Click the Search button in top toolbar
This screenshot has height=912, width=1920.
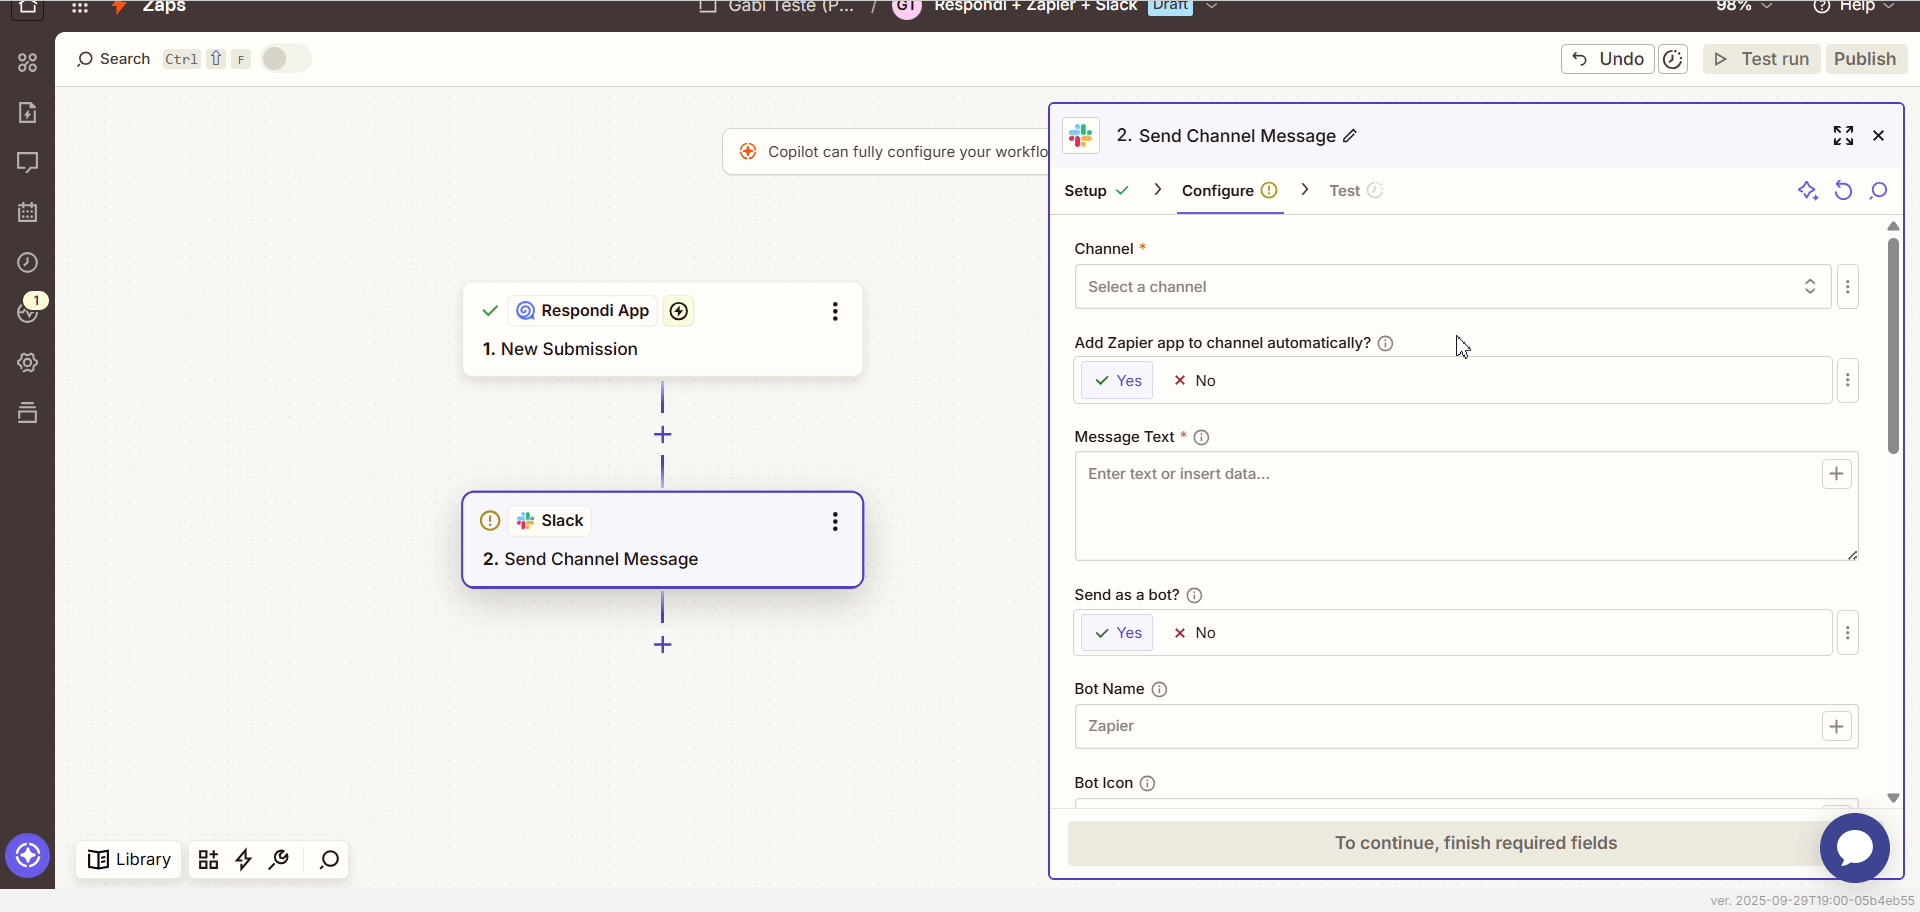(x=114, y=59)
